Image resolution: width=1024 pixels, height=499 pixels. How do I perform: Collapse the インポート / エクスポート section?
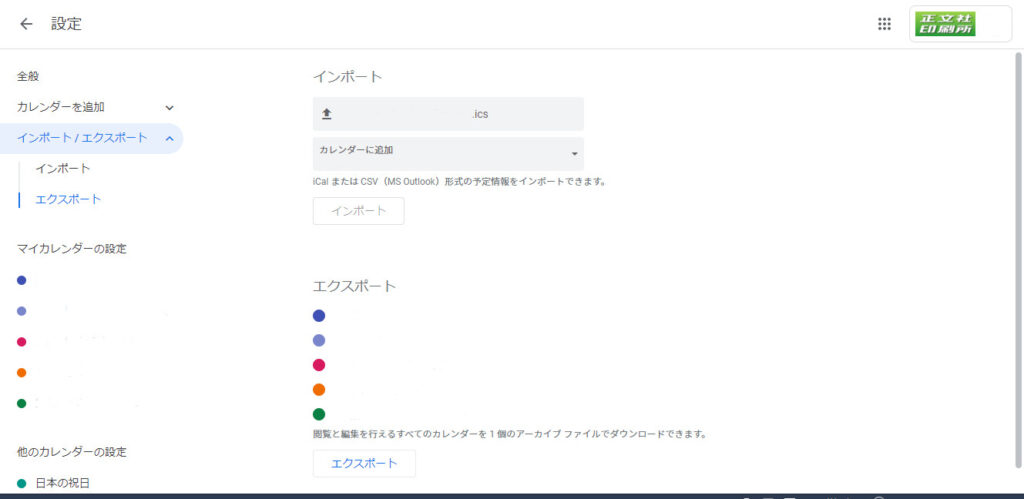click(169, 138)
